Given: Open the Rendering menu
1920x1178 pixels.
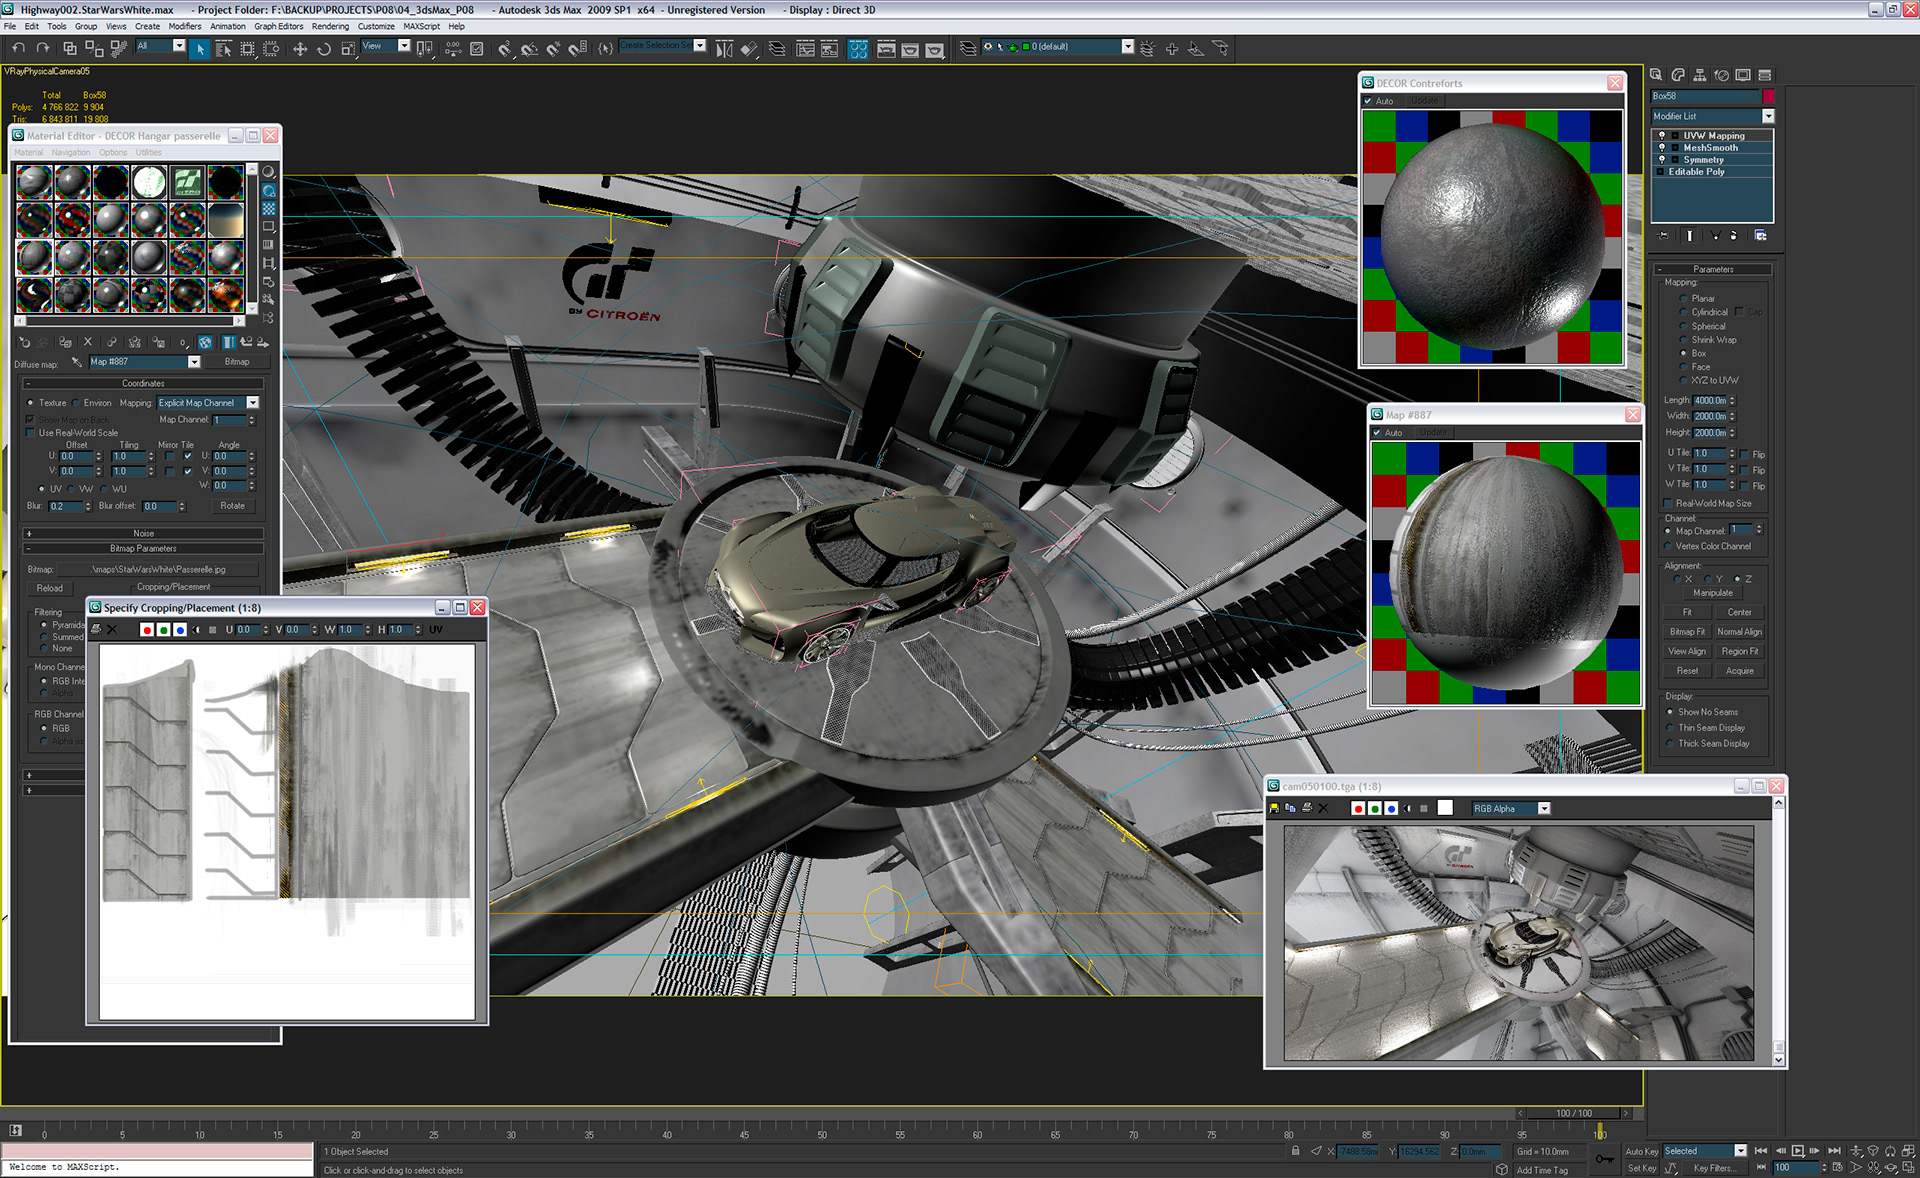Looking at the screenshot, I should 330,26.
